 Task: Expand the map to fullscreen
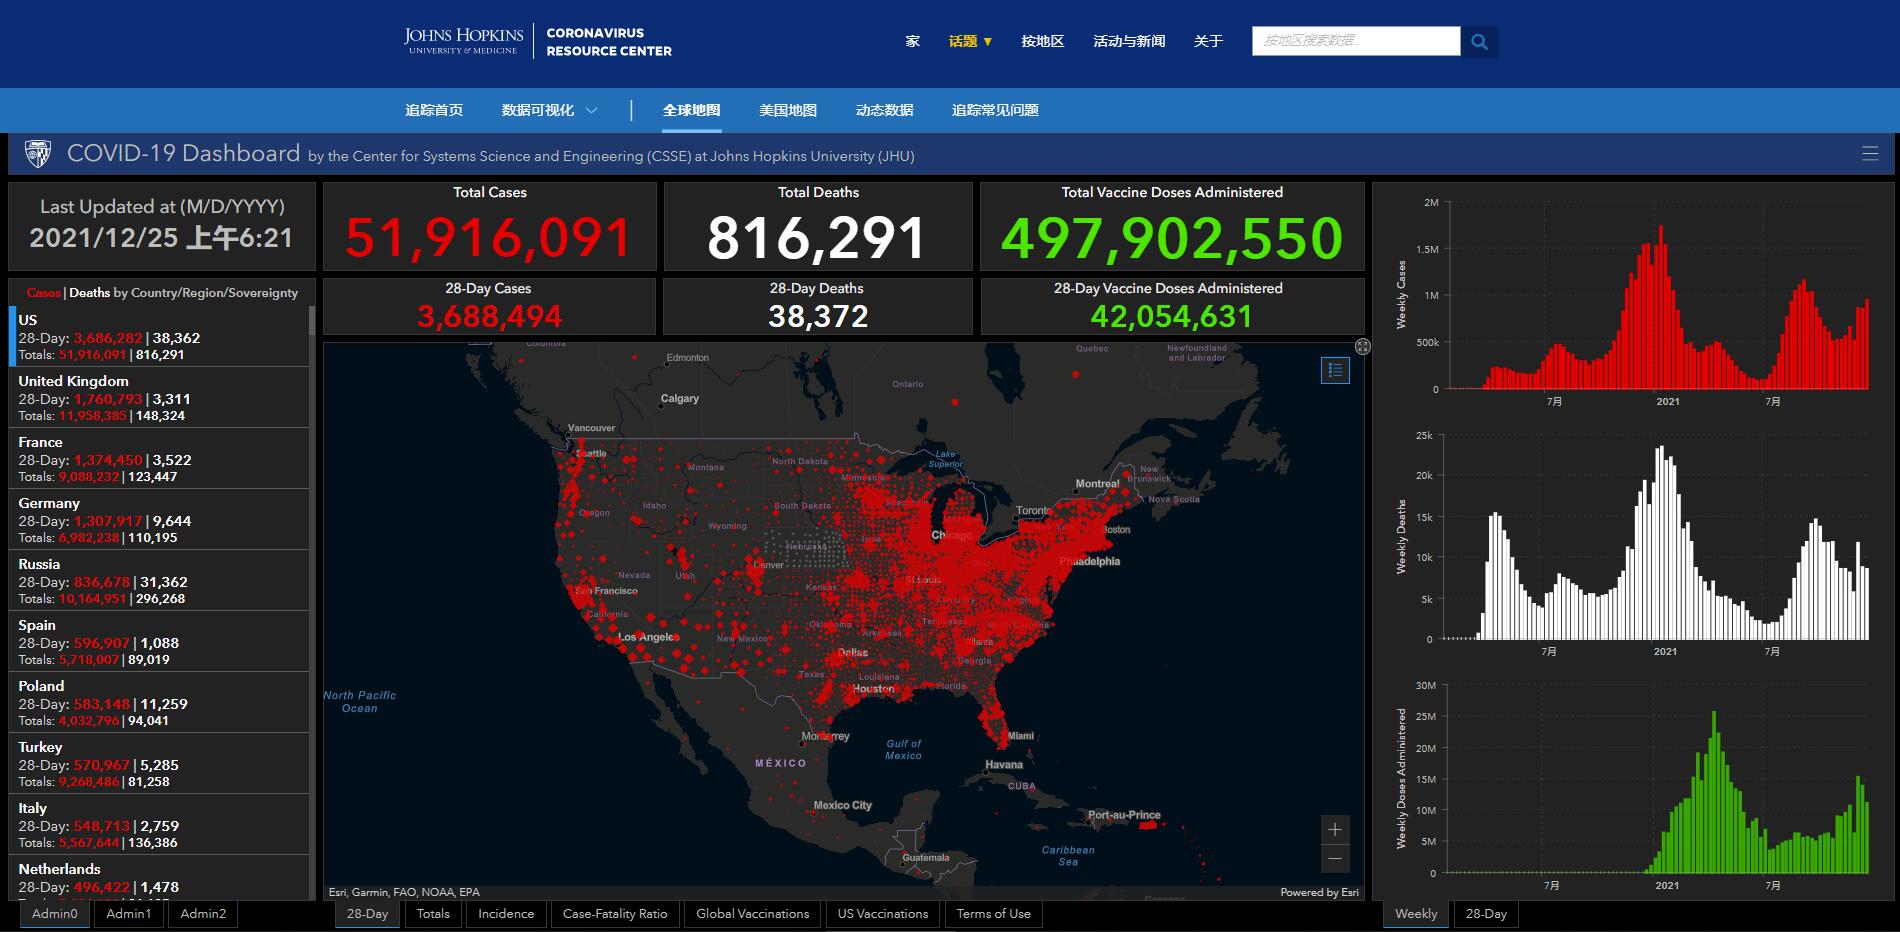1363,346
